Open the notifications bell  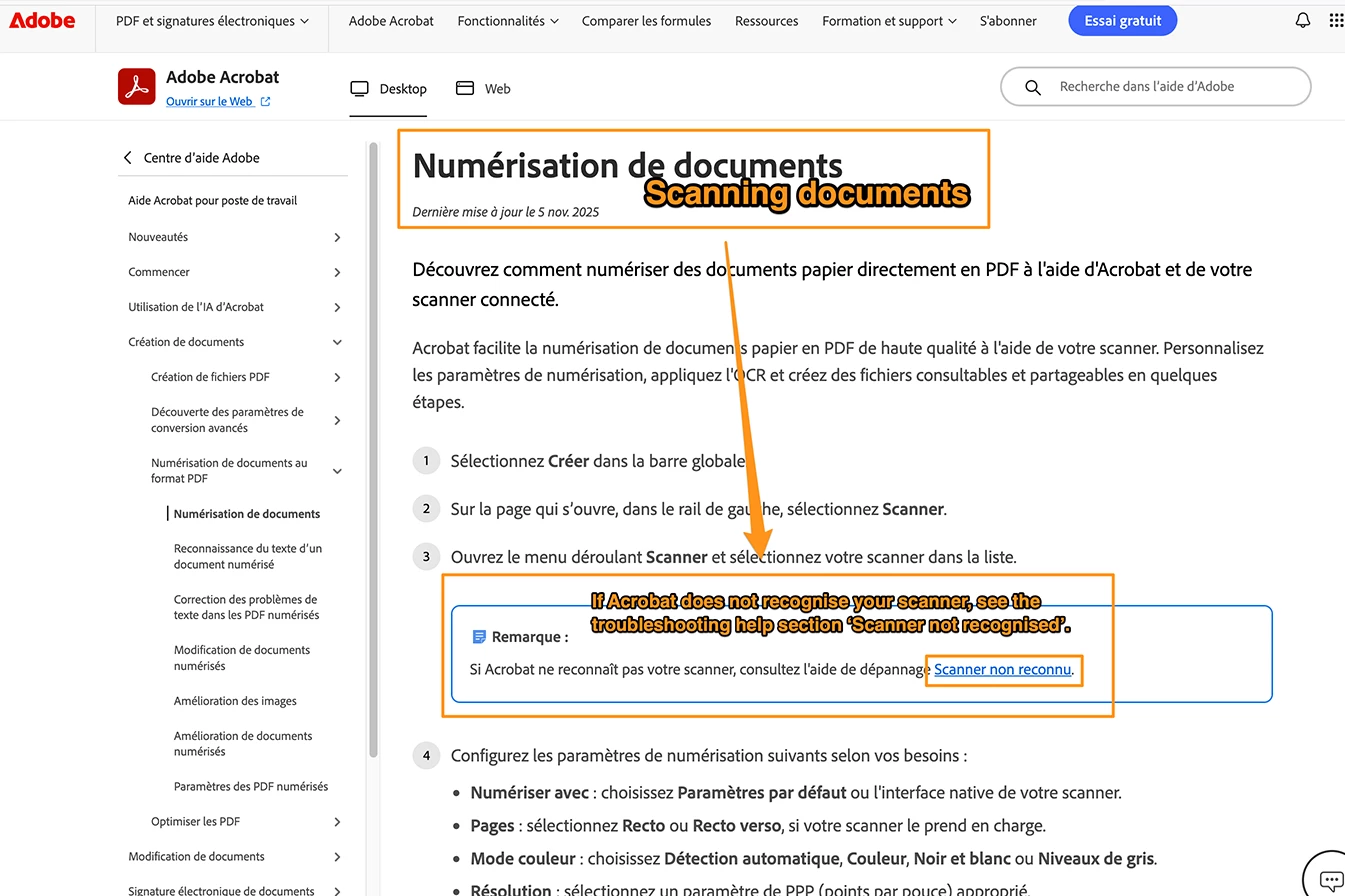click(1302, 20)
